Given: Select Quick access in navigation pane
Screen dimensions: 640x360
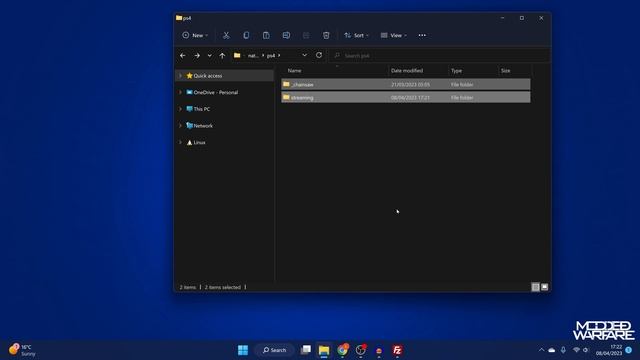Looking at the screenshot, I should 208,76.
